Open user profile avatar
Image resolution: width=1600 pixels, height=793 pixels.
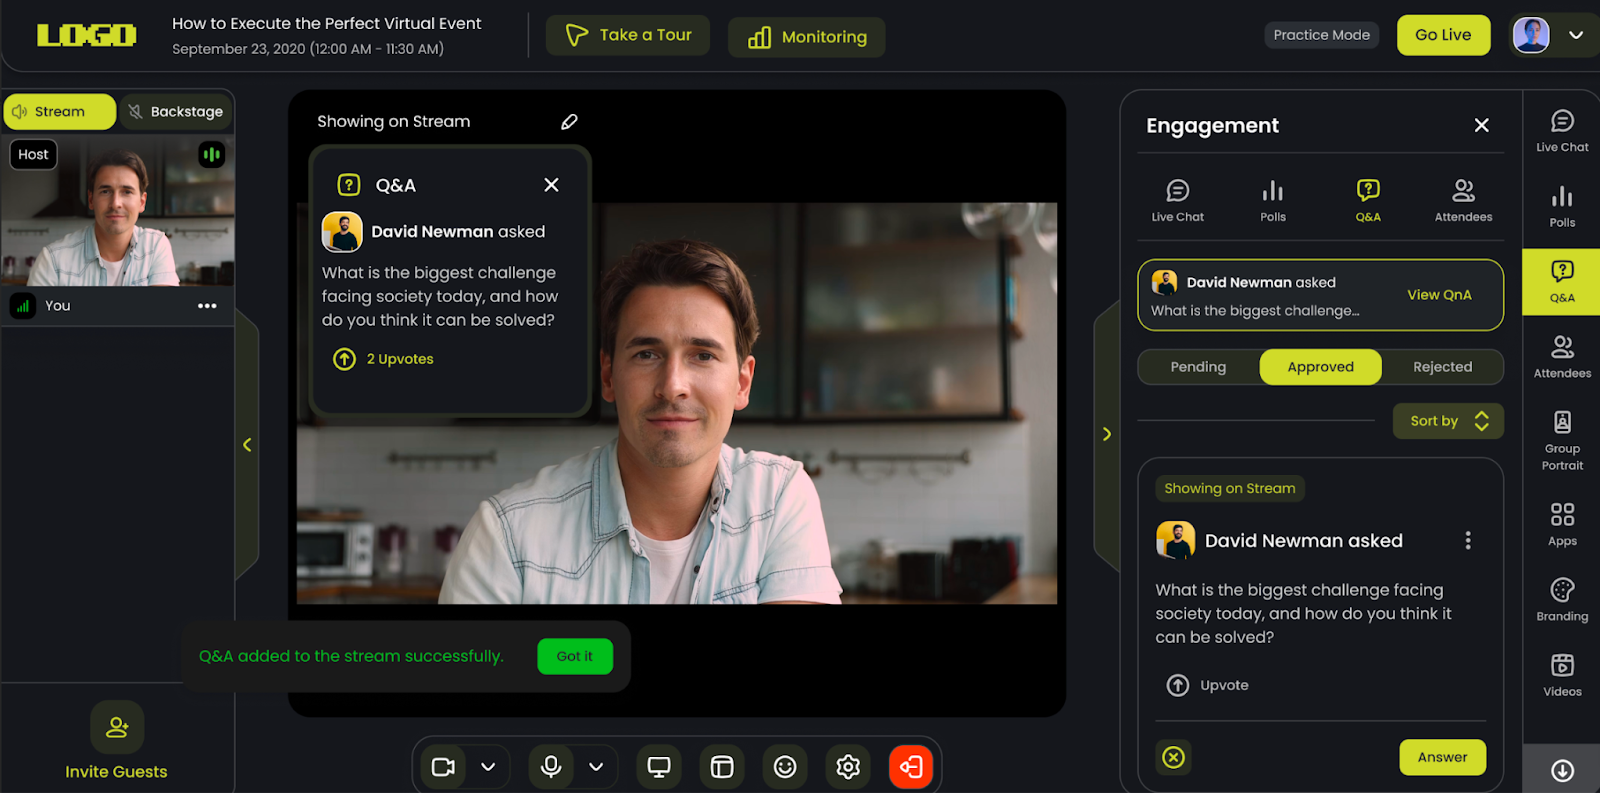tap(1531, 35)
